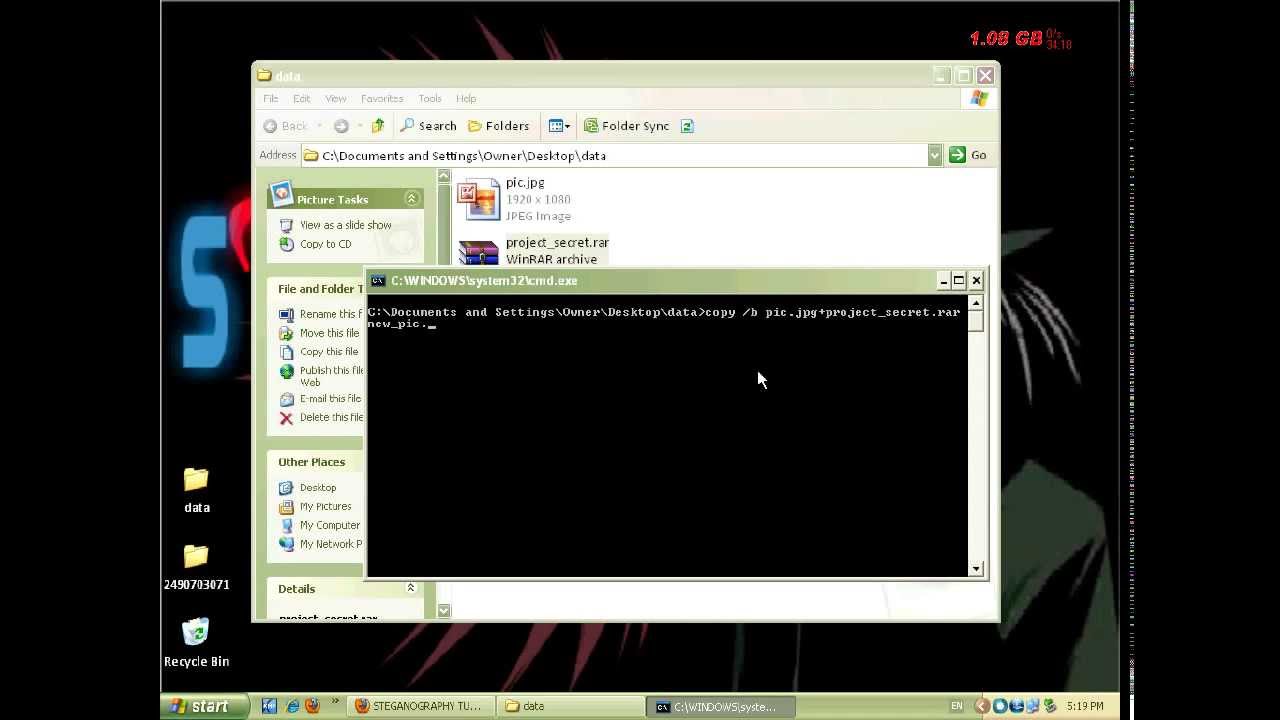The height and width of the screenshot is (720, 1280).
Task: Select the data folder on desktop
Action: [197, 491]
